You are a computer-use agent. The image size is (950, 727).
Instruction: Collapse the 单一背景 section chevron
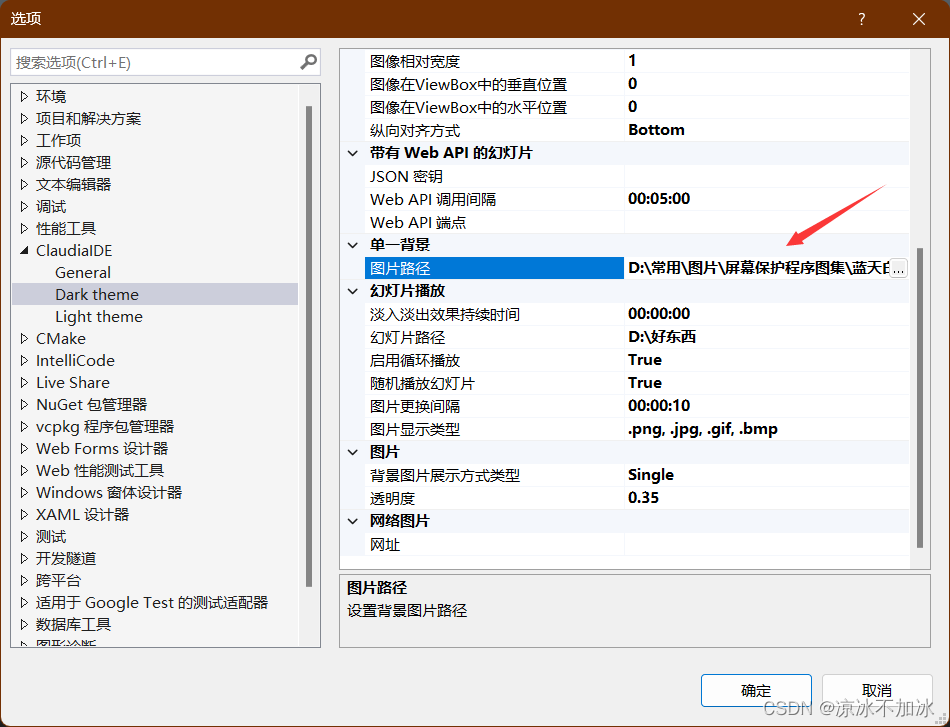point(353,245)
